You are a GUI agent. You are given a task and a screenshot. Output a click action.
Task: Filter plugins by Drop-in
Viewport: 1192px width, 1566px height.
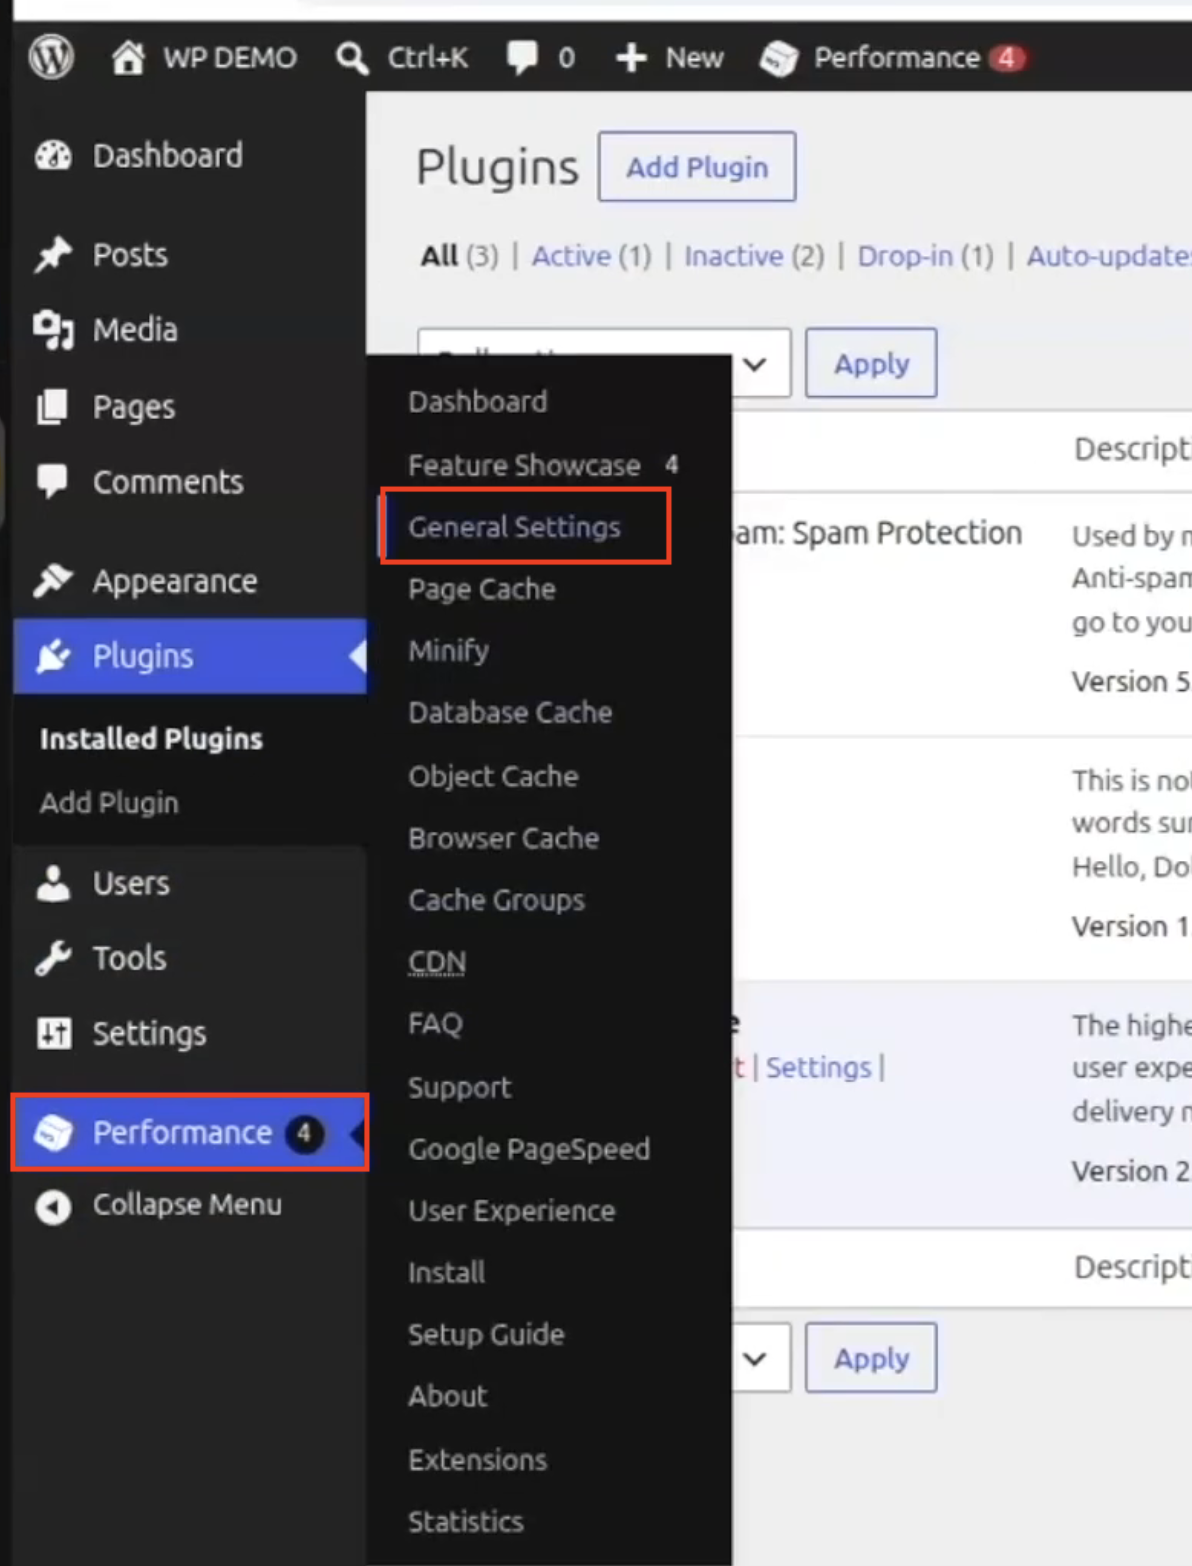[905, 256]
